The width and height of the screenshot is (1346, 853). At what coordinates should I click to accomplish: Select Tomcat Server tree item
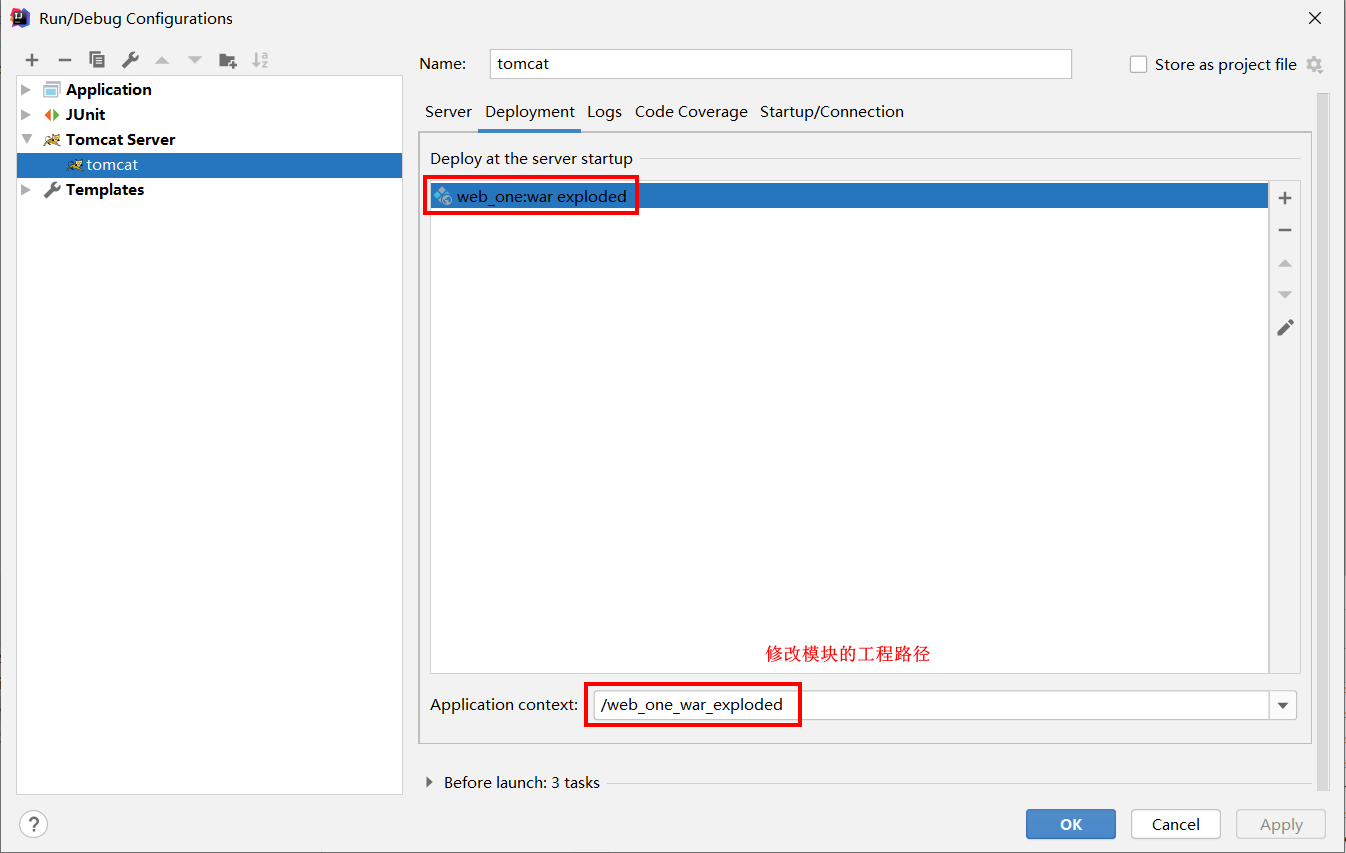click(120, 139)
